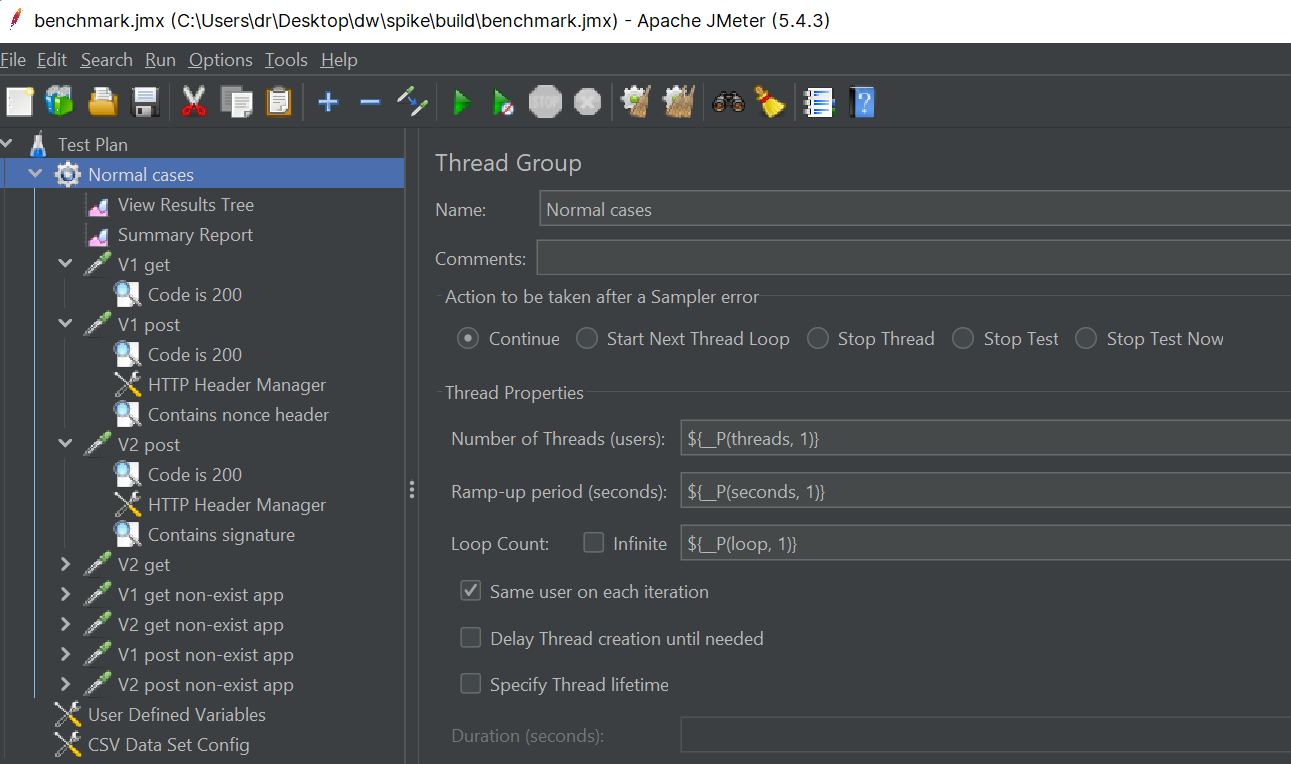This screenshot has width=1291, height=764.
Task: Select the Stop Thread radio button
Action: click(818, 339)
